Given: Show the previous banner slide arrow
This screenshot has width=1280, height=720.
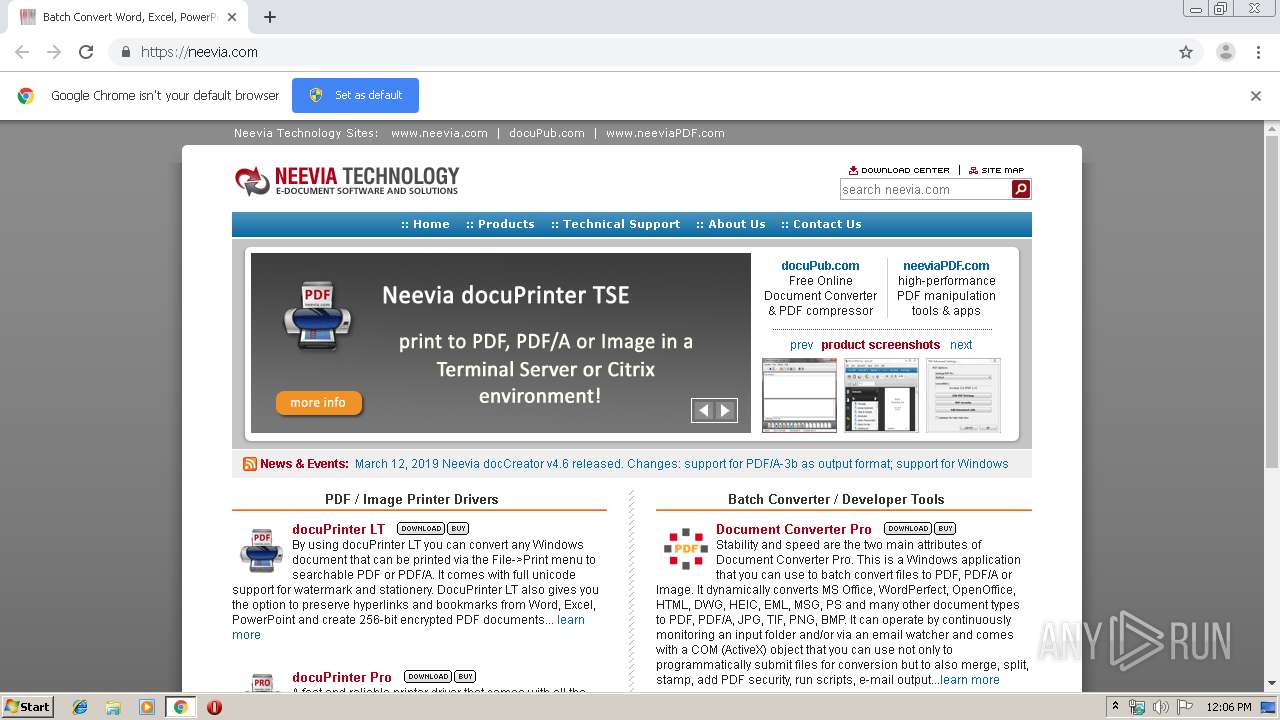Looking at the screenshot, I should 704,410.
